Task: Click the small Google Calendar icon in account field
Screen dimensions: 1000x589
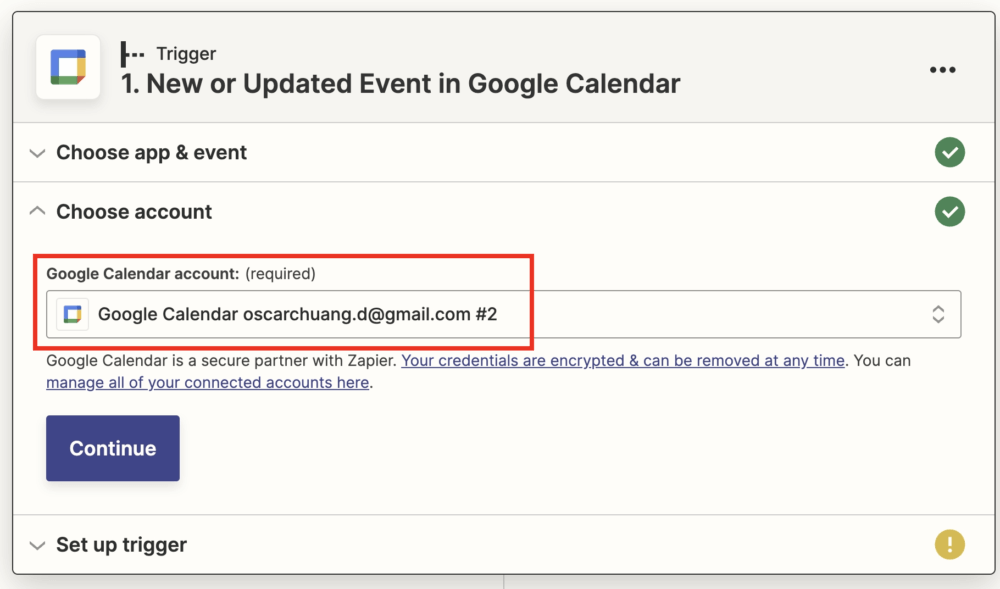Action: tap(72, 314)
